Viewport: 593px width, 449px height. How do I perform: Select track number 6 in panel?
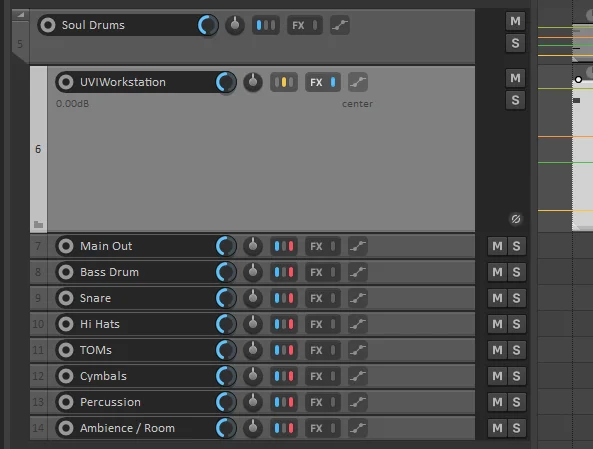click(38, 149)
